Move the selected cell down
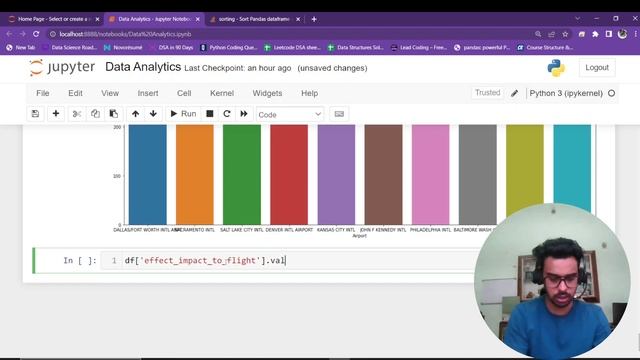This screenshot has width=640, height=360. [x=153, y=114]
